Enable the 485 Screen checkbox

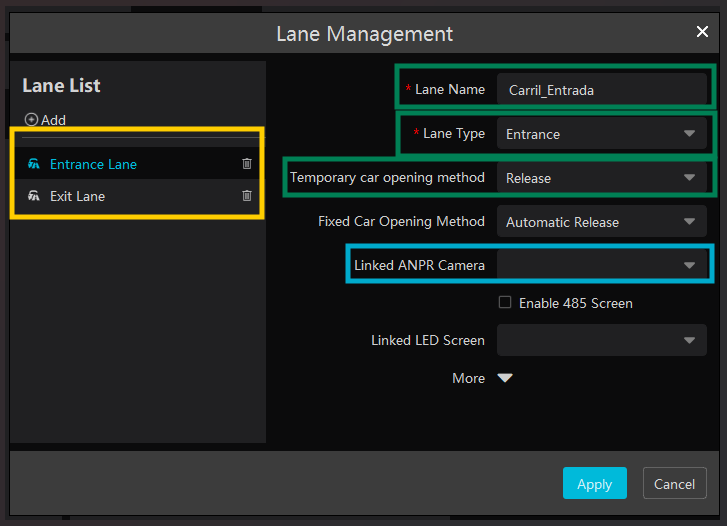point(505,302)
